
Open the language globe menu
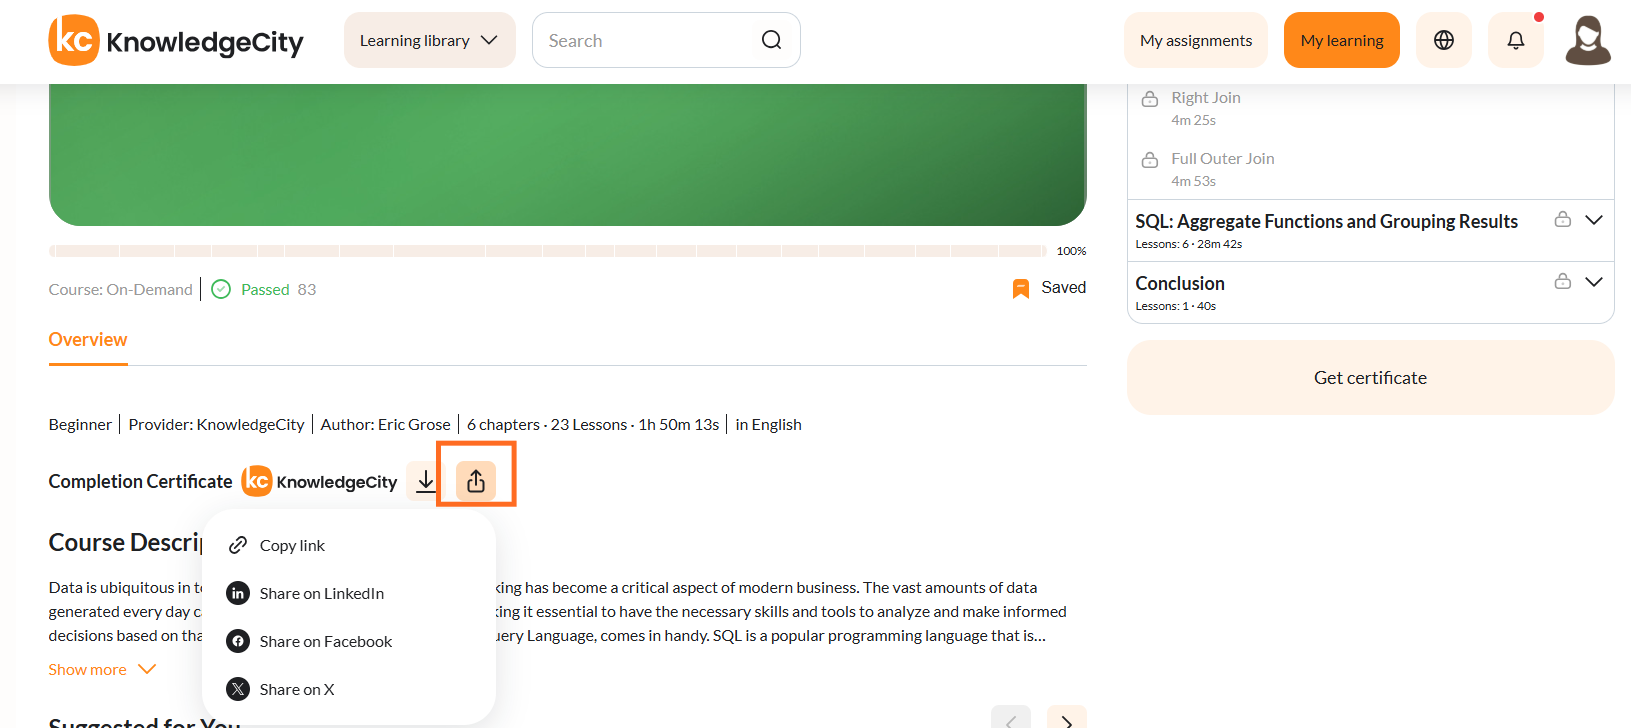coord(1443,40)
